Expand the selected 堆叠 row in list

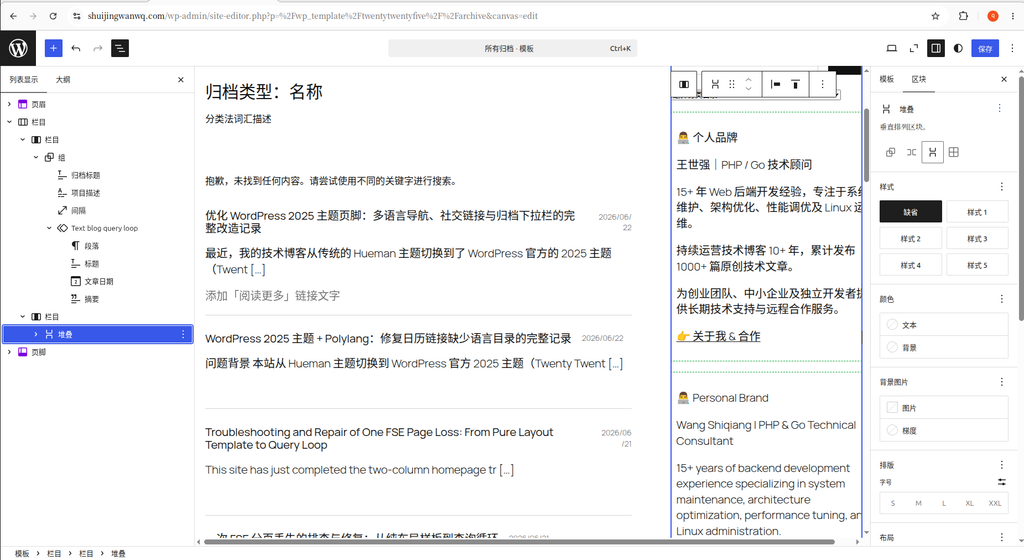click(x=36, y=334)
